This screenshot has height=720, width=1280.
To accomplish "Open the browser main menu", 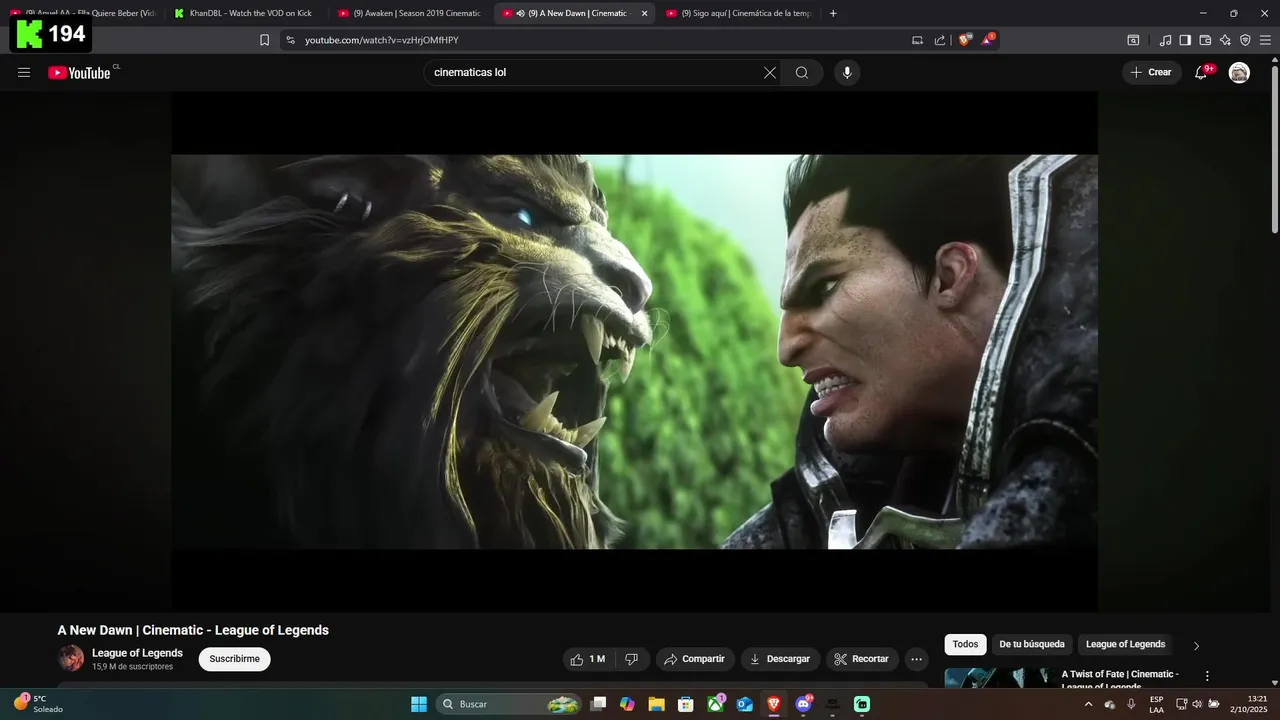I will [1265, 40].
